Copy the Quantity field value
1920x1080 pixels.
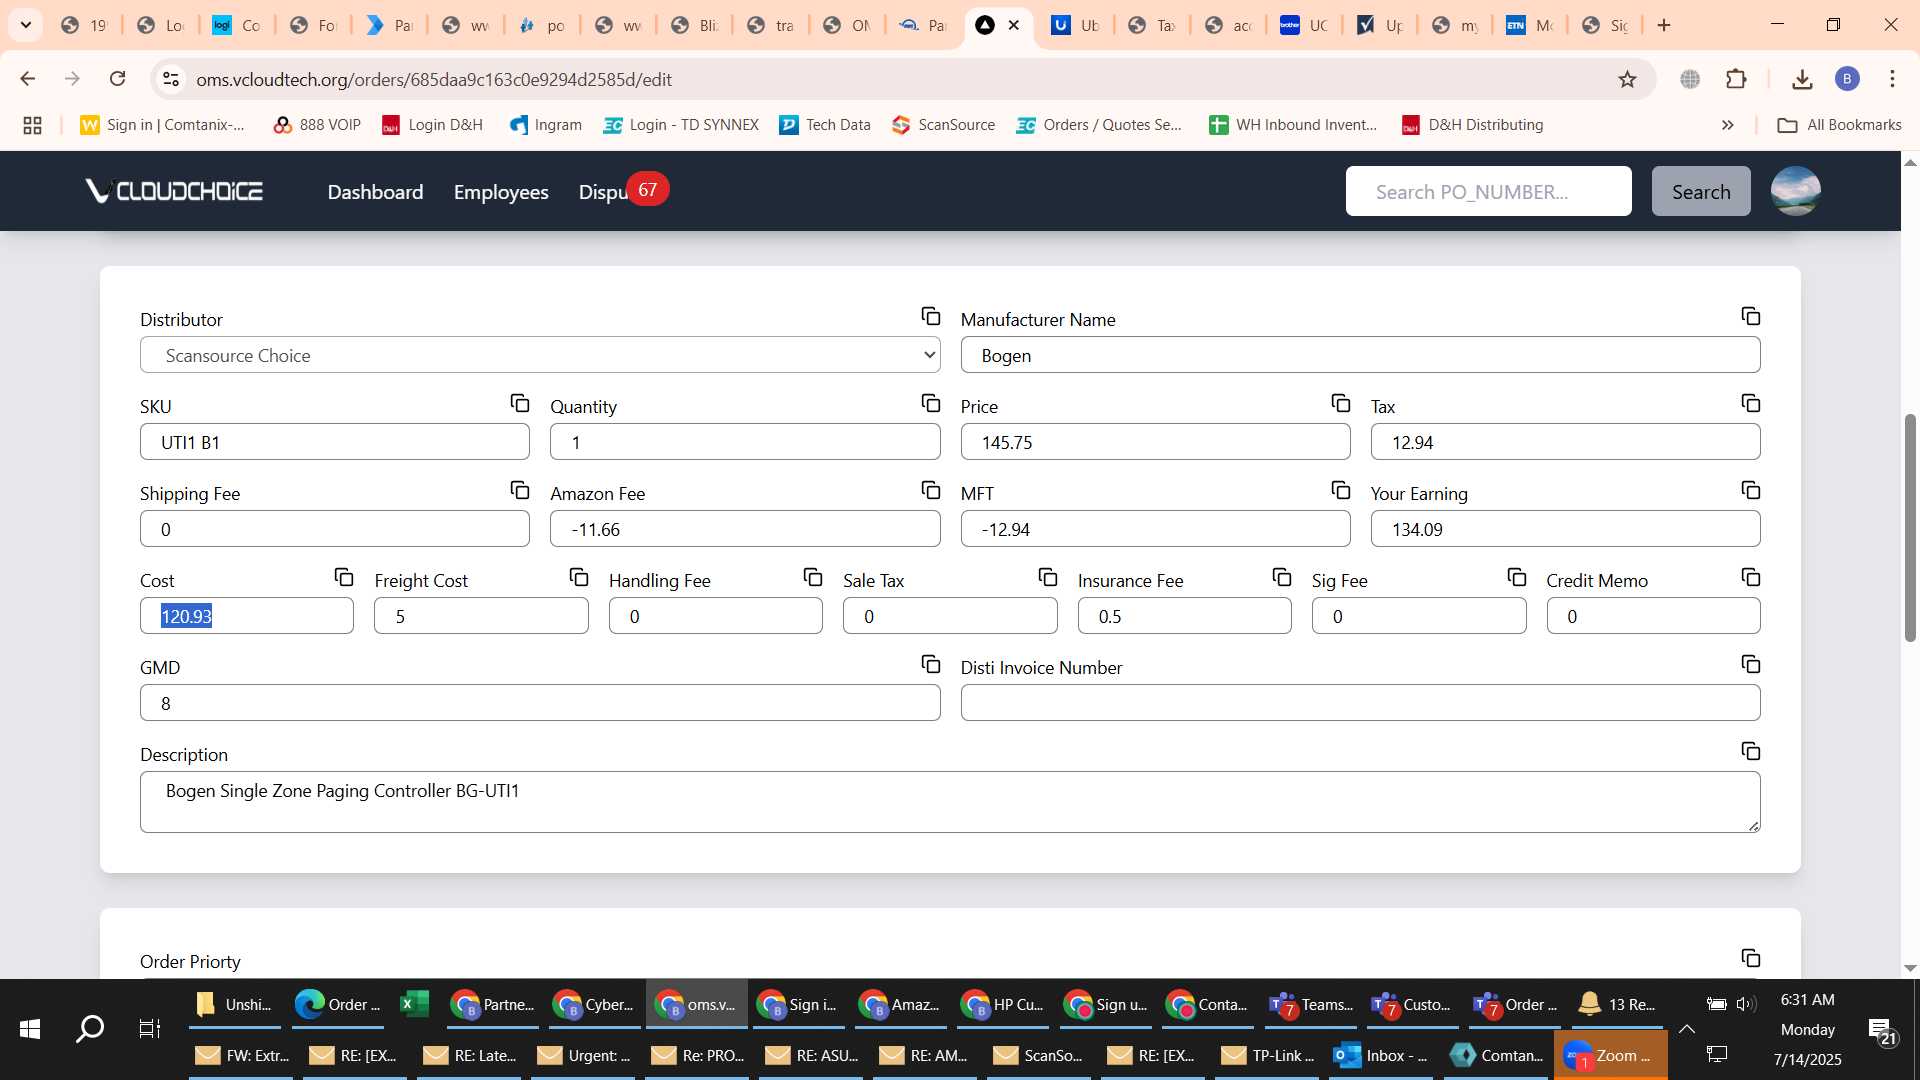click(x=931, y=403)
